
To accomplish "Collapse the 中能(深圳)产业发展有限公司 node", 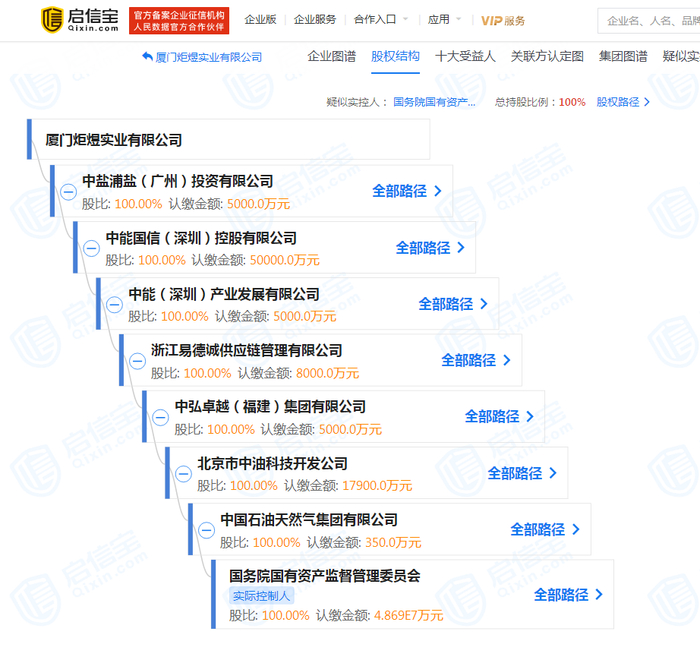I will [114, 304].
